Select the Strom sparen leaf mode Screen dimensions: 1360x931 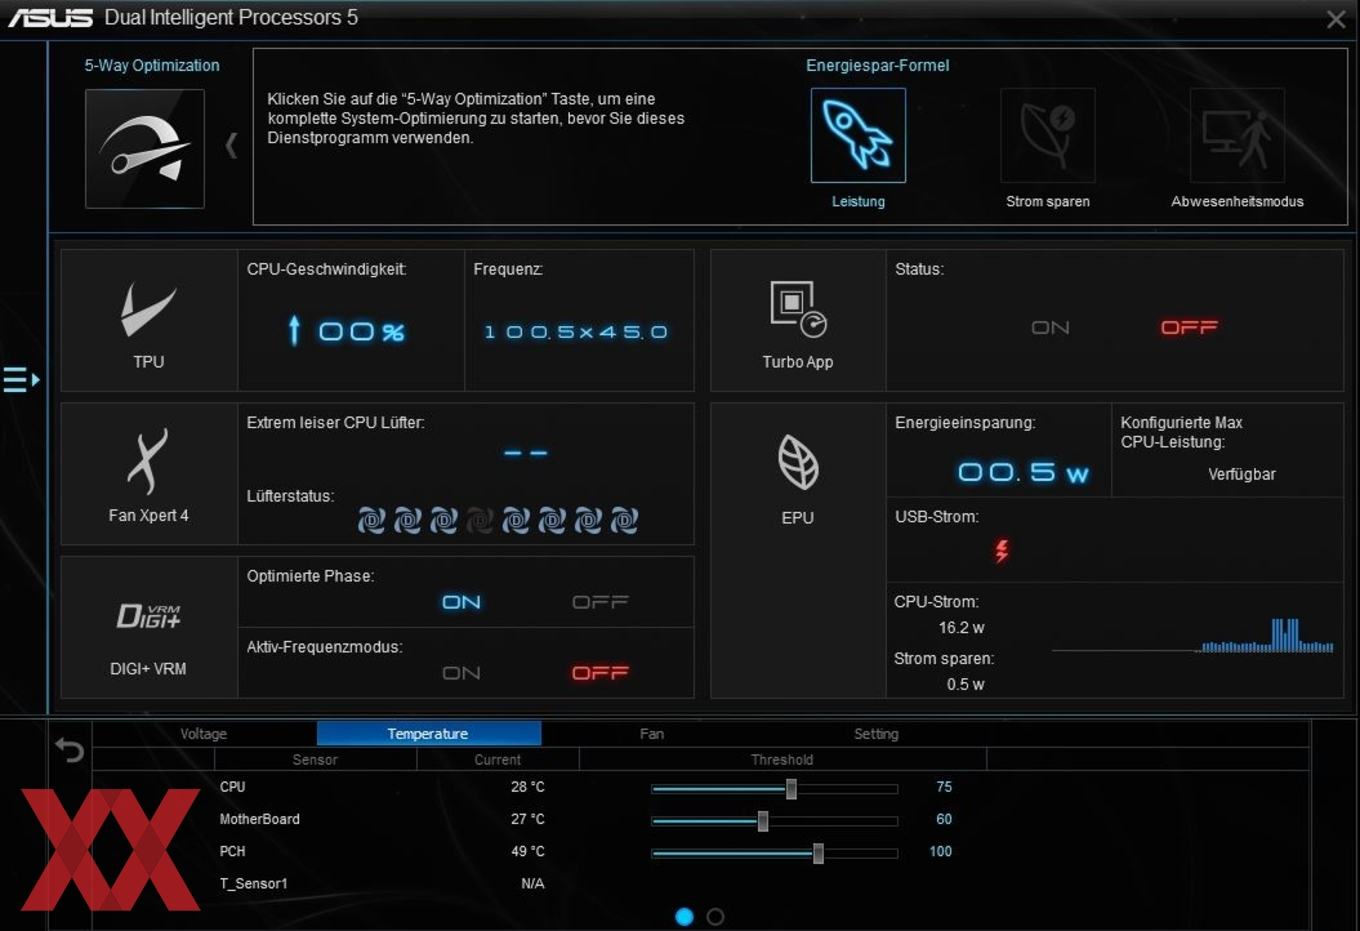[x=1048, y=135]
